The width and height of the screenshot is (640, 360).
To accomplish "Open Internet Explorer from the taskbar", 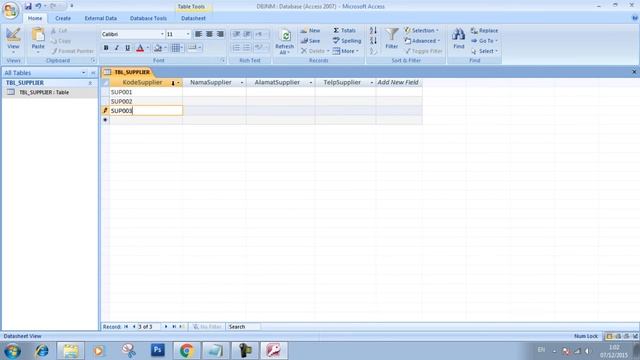I will click(x=42, y=351).
